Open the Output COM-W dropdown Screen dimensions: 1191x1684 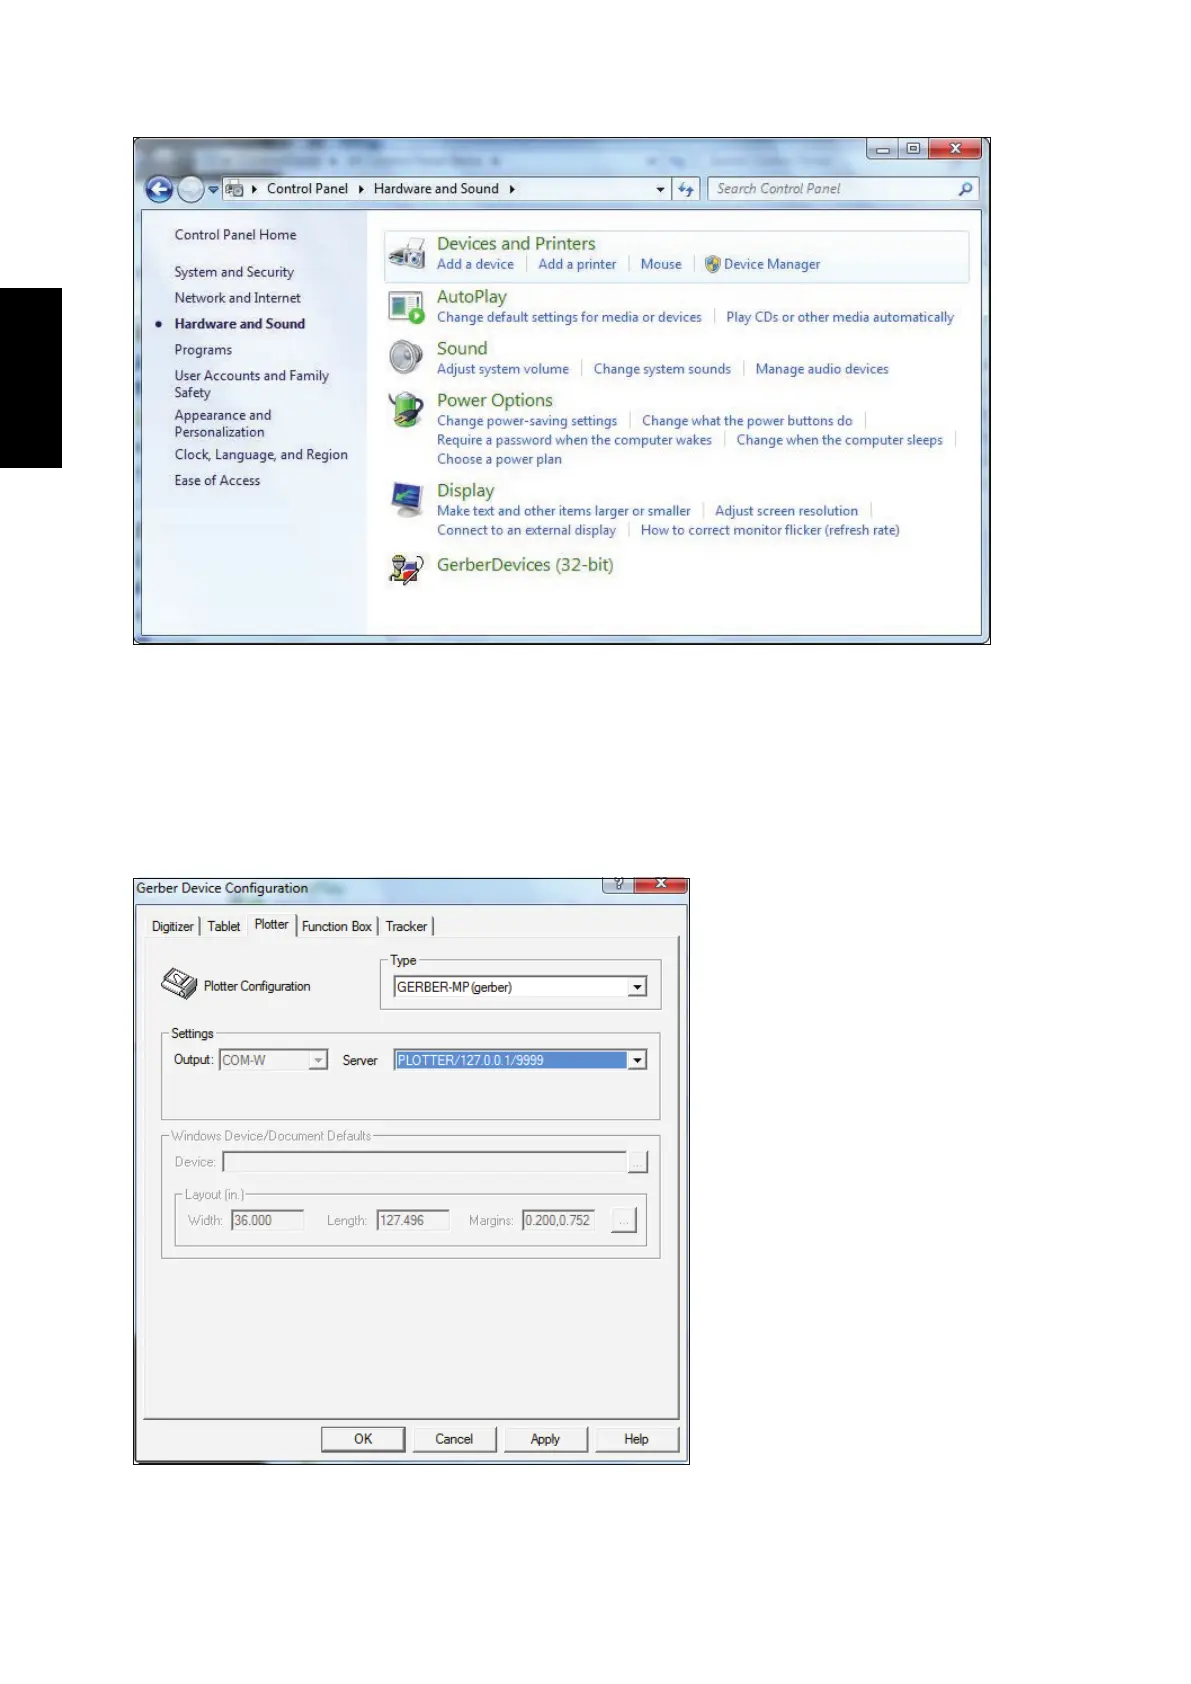click(x=318, y=1060)
